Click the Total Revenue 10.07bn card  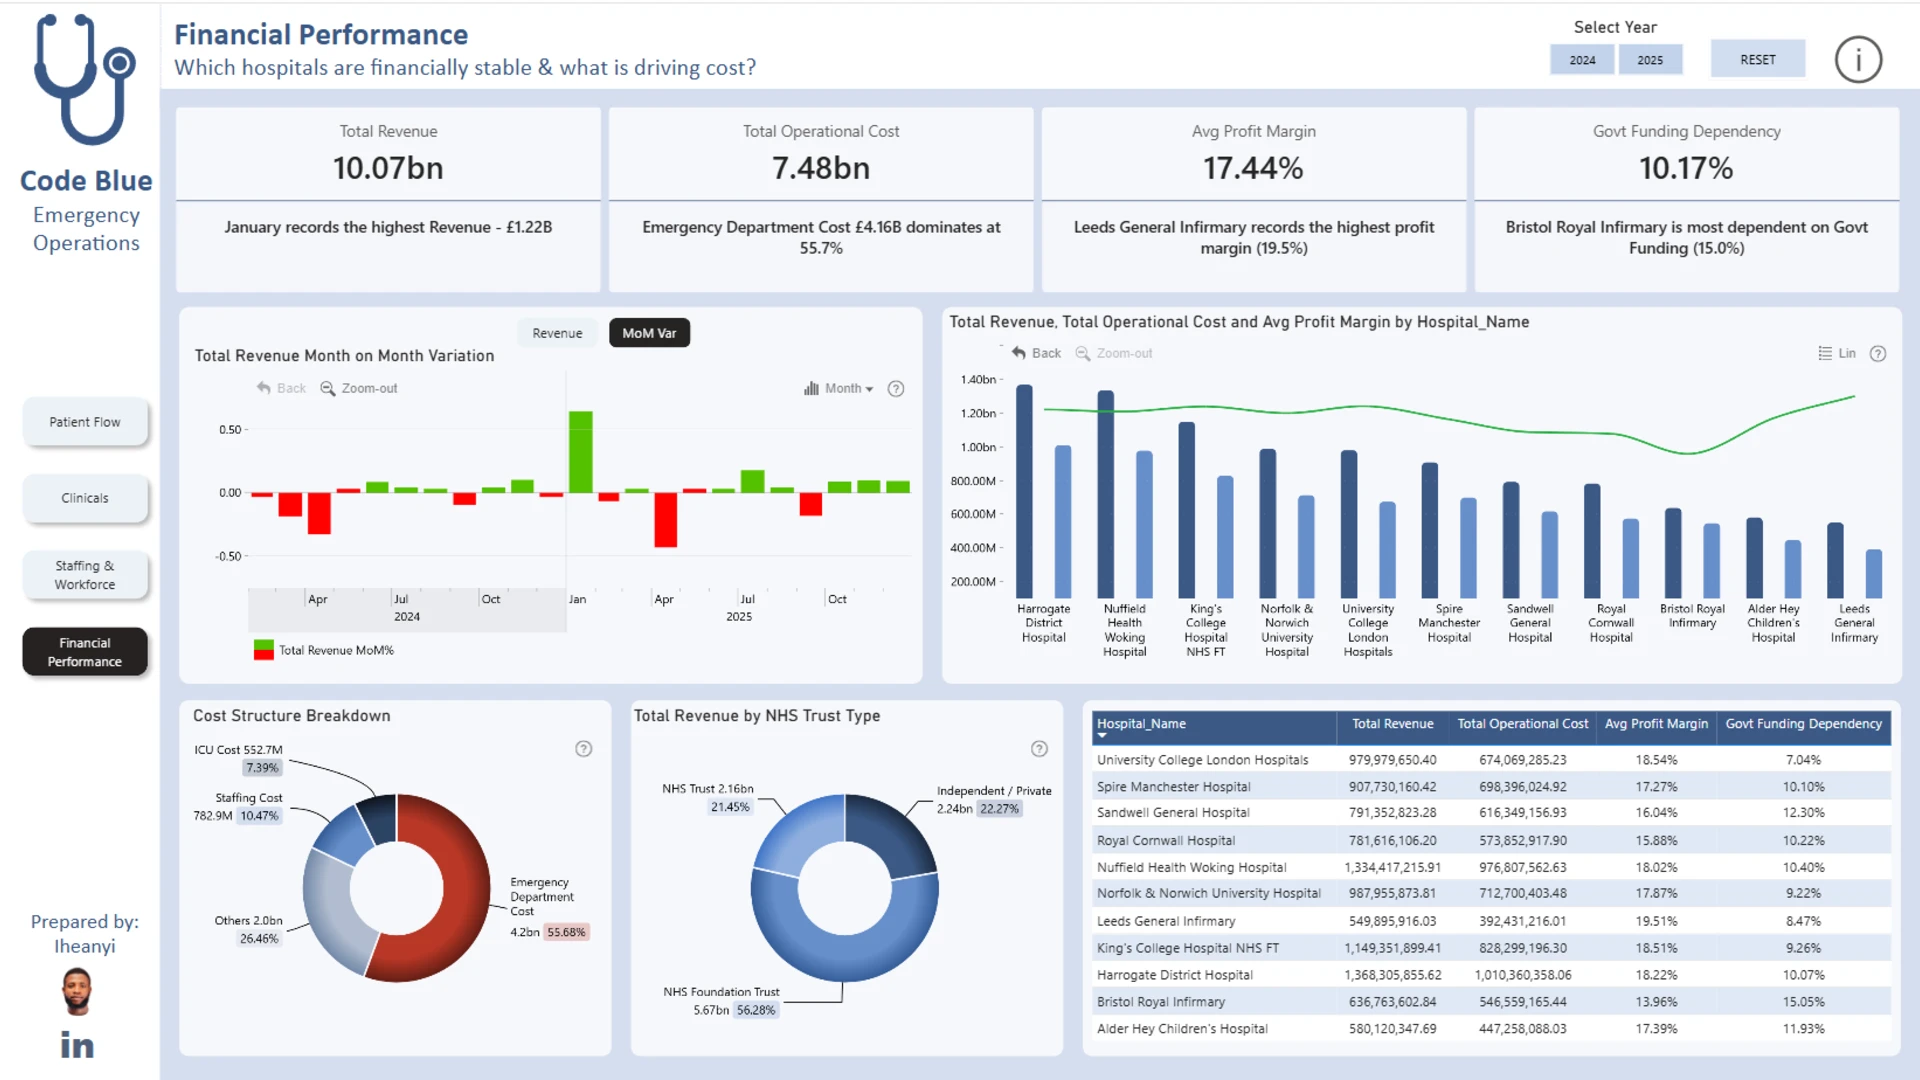(x=388, y=199)
